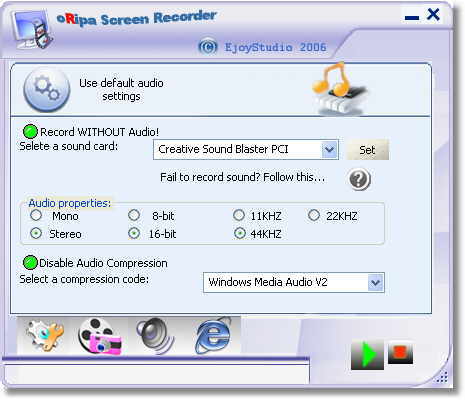Viewport: 465px width, 400px height.
Task: Select the Mono radio button
Action: coord(36,215)
